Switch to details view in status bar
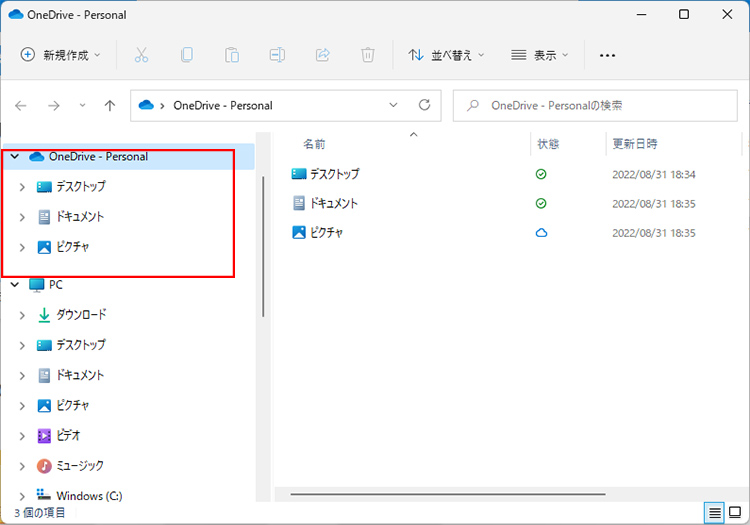750x525 pixels. [715, 513]
